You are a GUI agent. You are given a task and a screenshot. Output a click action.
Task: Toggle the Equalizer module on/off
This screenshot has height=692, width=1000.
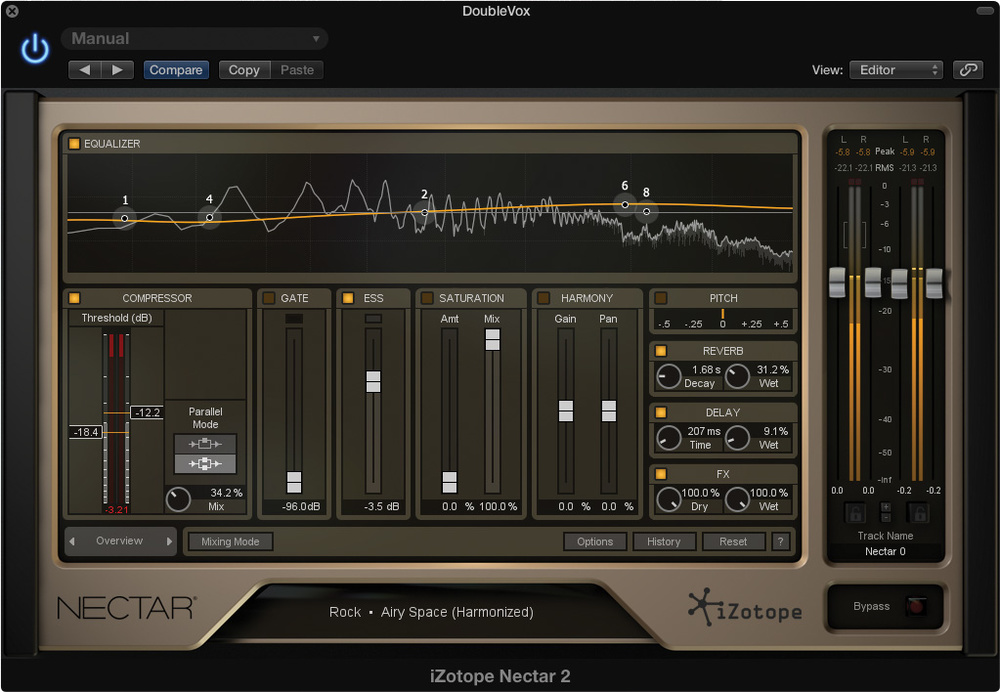[x=75, y=144]
